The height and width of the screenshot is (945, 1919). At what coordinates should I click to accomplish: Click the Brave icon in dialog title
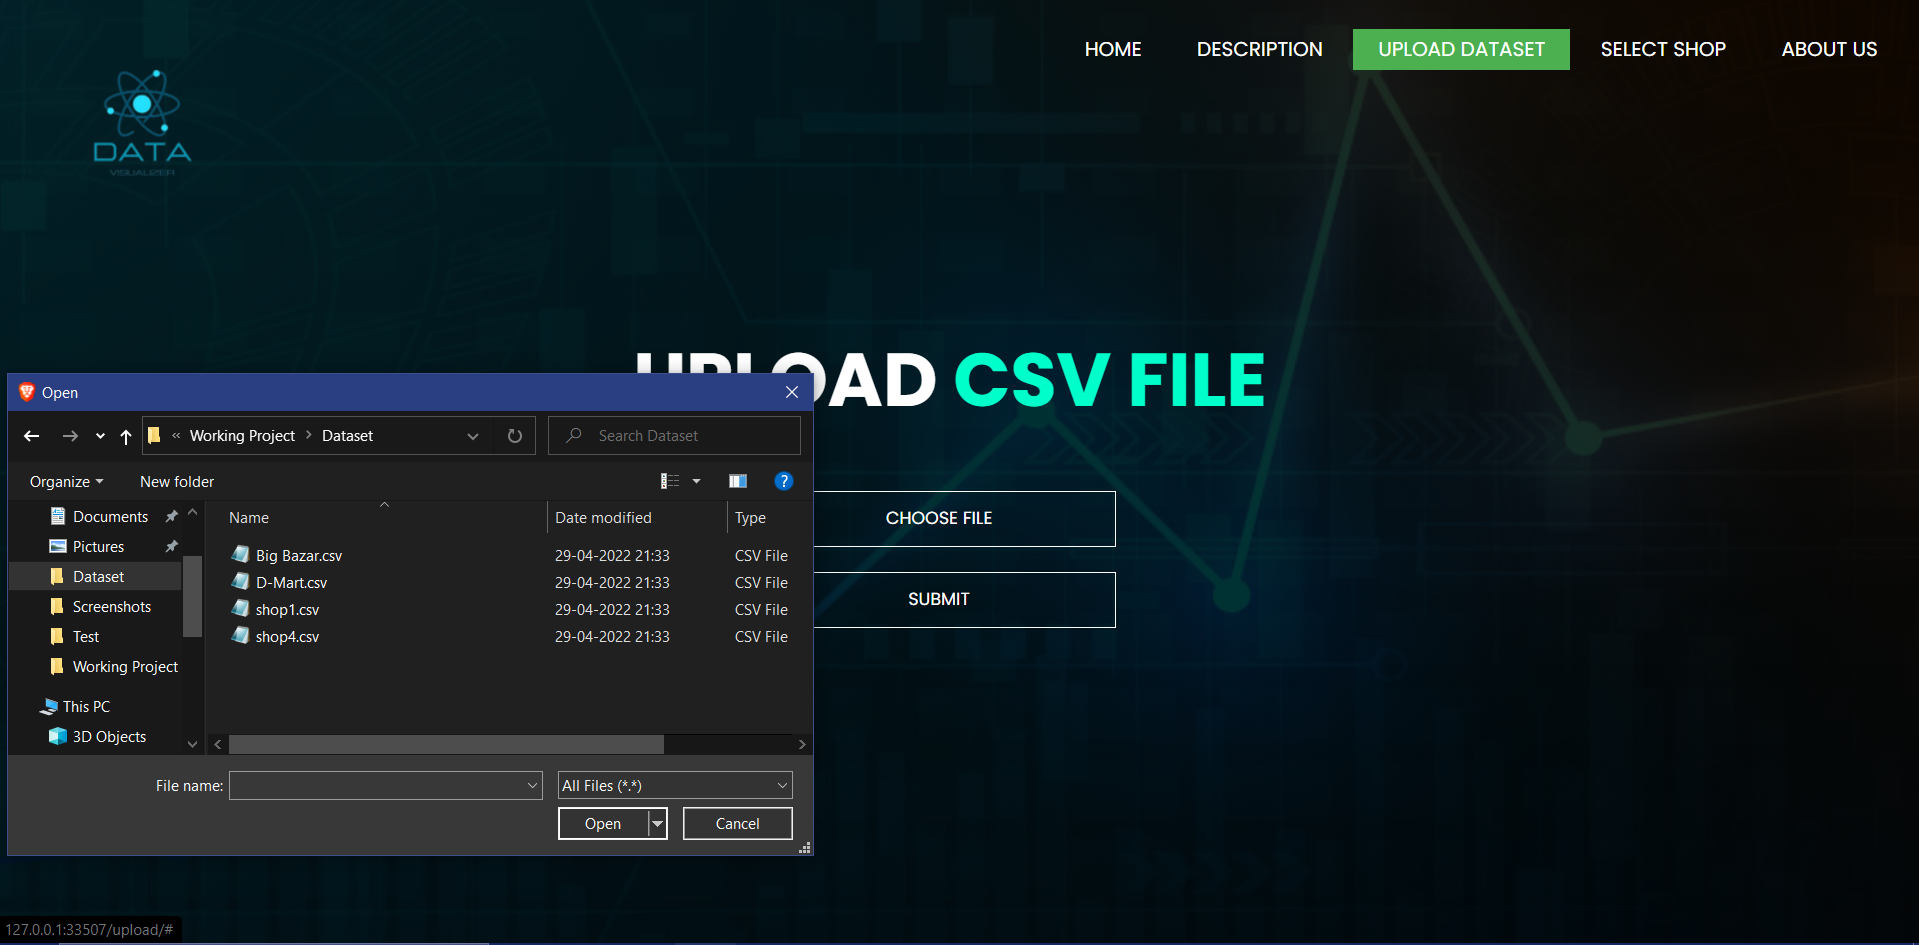(27, 392)
